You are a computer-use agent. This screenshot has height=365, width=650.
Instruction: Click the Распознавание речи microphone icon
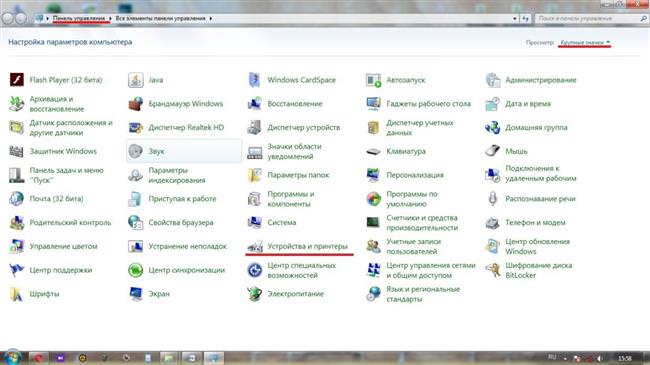tap(492, 199)
